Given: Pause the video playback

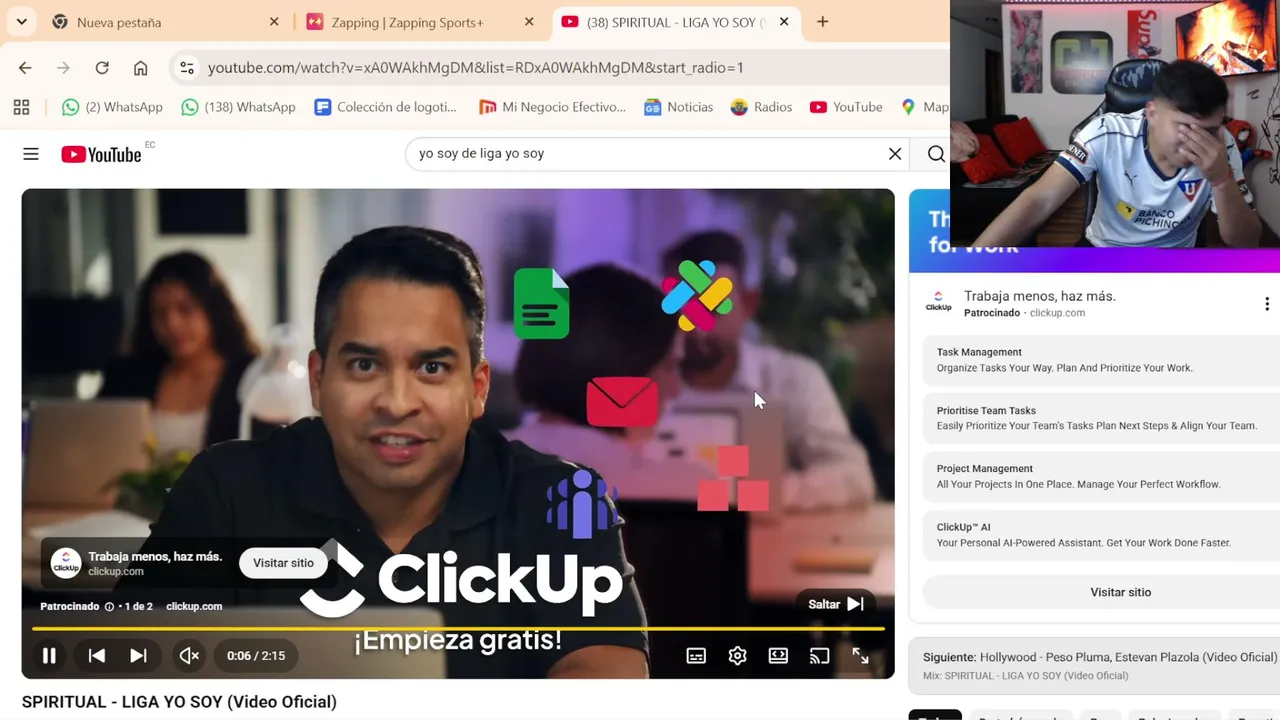Looking at the screenshot, I should pos(49,656).
